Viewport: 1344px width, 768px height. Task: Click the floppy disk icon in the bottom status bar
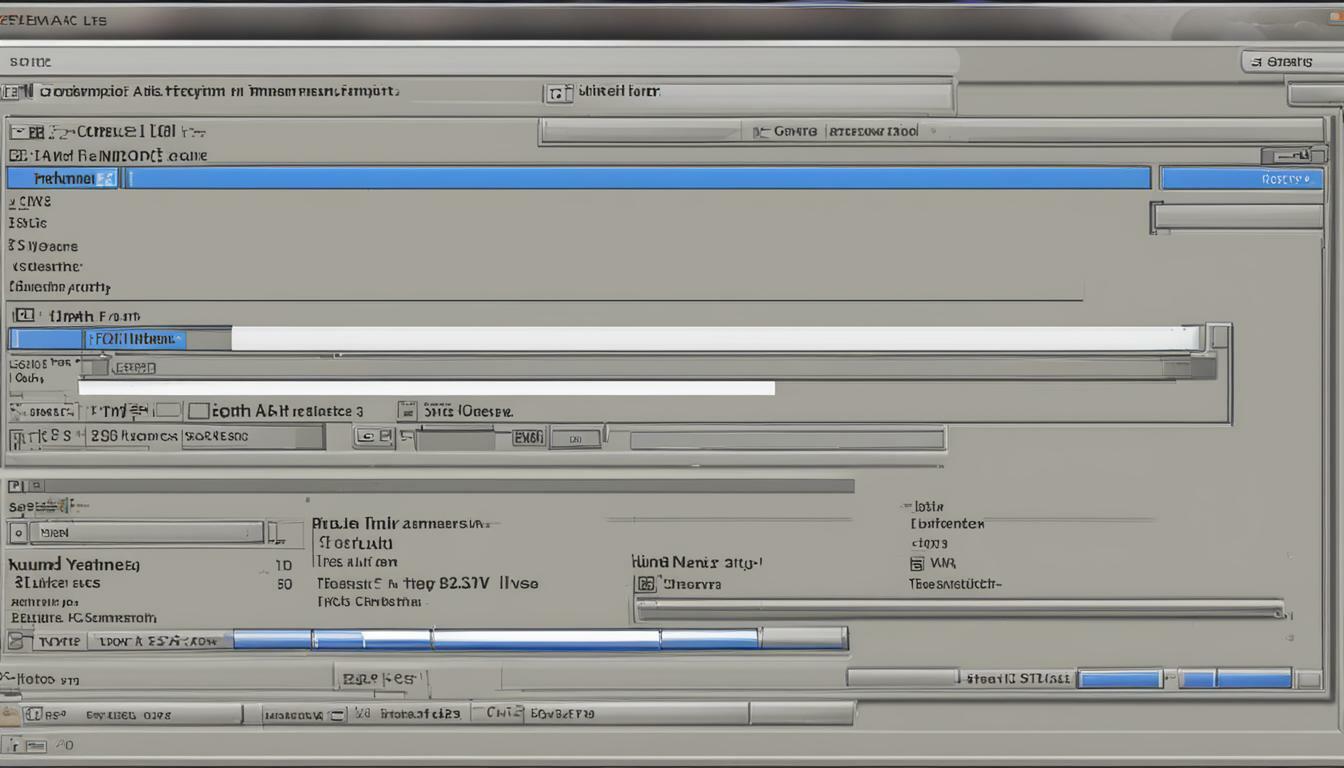[35, 745]
